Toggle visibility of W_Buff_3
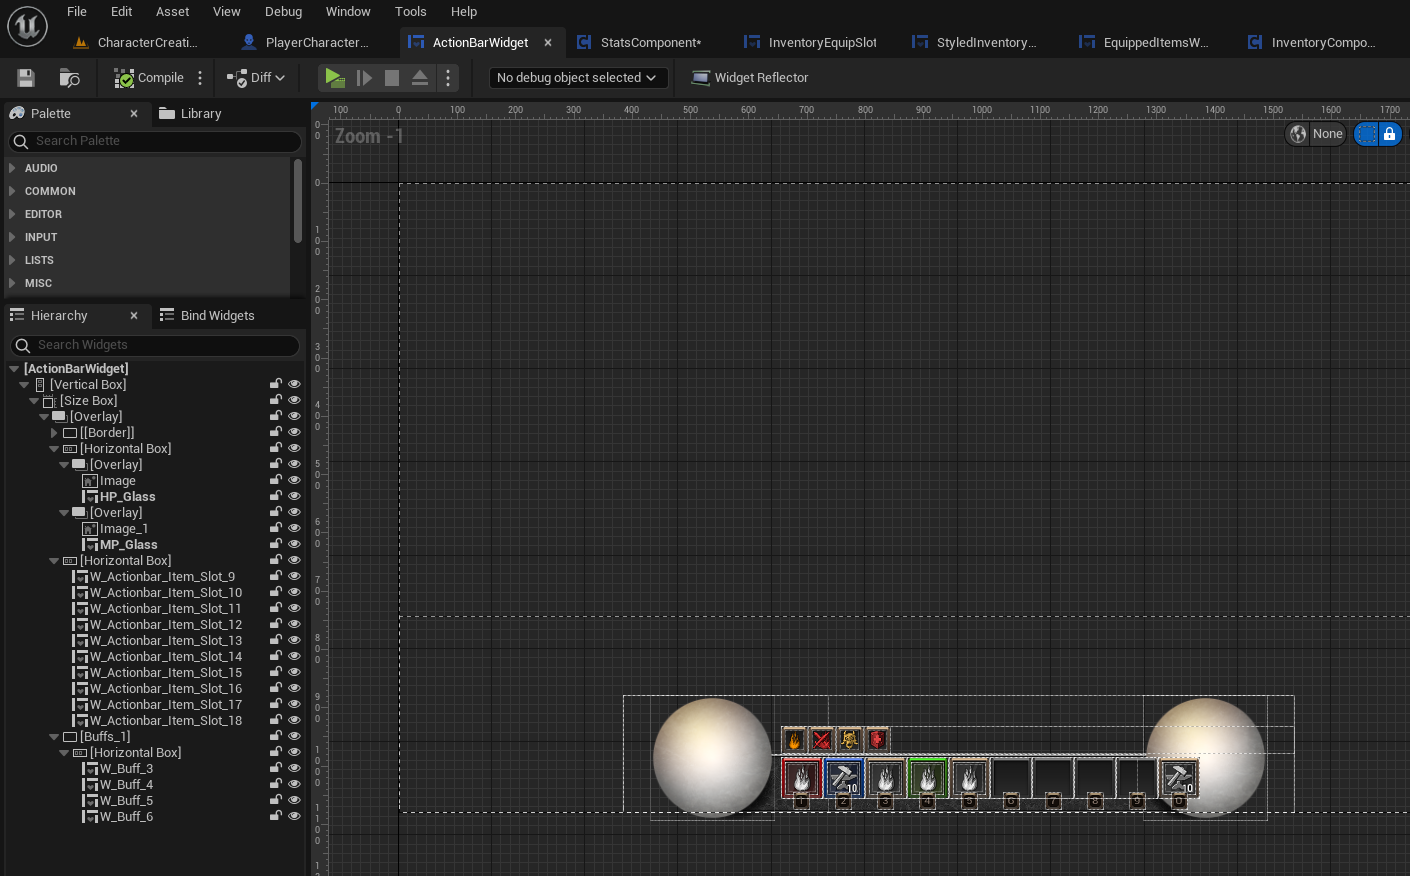 click(x=294, y=768)
